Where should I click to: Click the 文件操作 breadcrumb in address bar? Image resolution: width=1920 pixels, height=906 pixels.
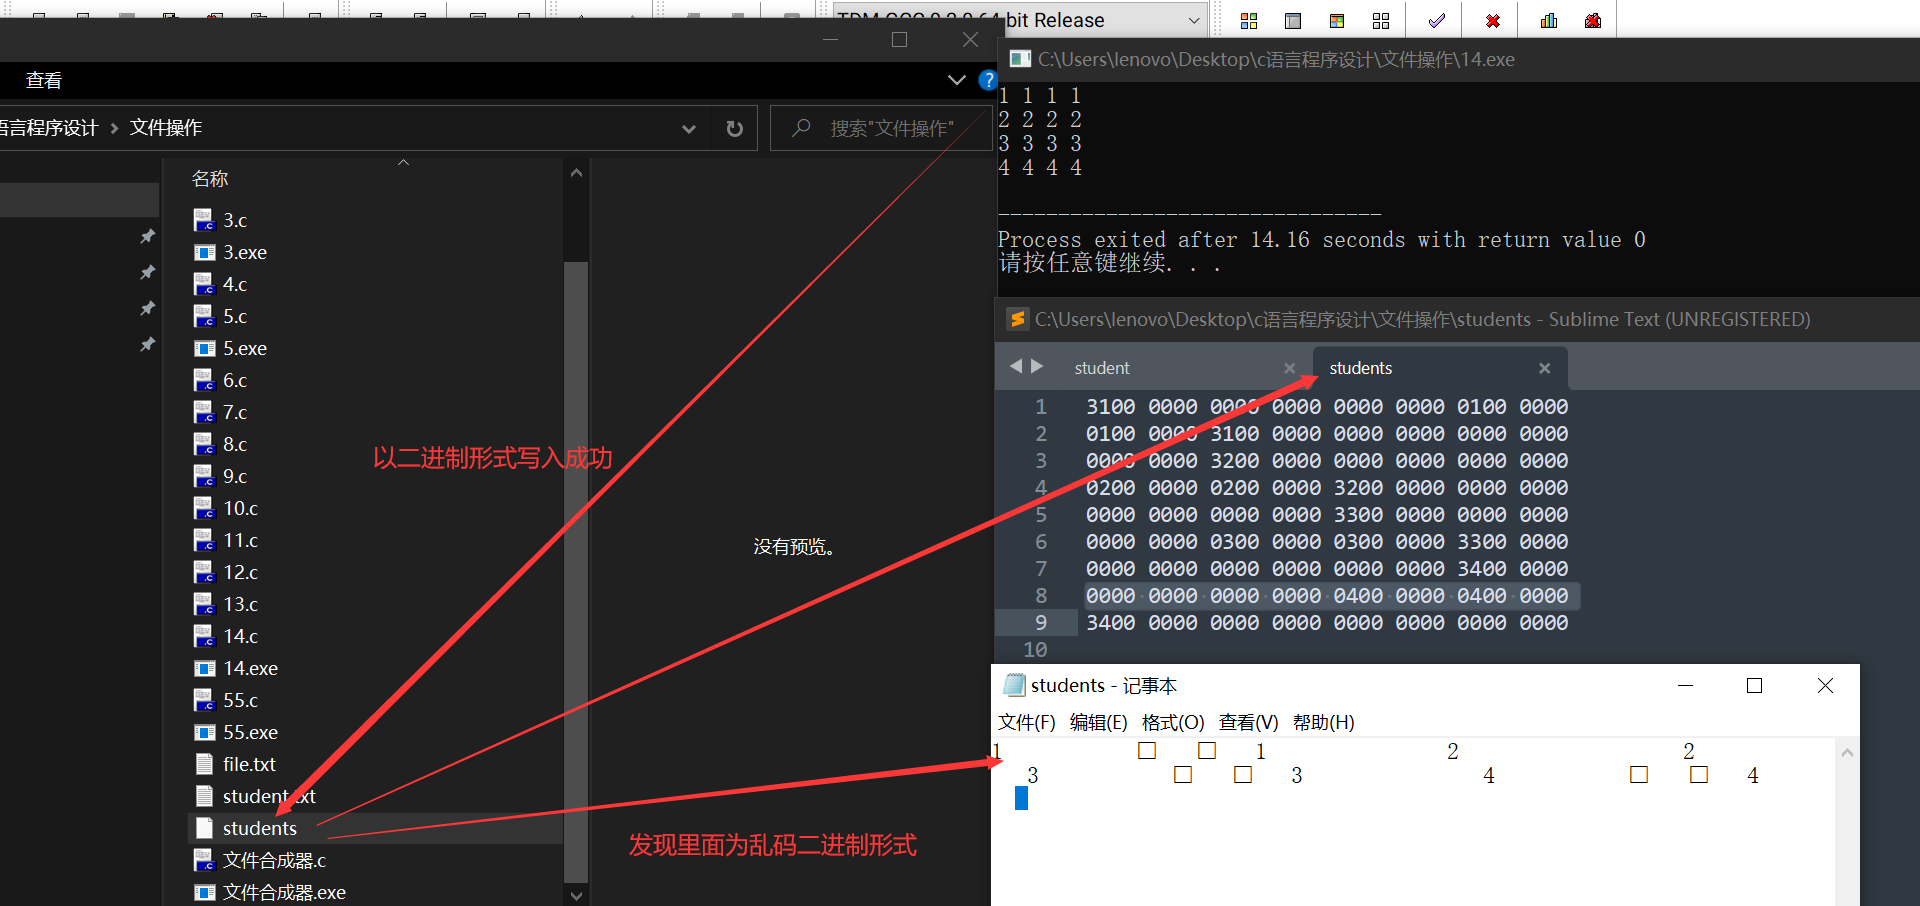pos(166,127)
